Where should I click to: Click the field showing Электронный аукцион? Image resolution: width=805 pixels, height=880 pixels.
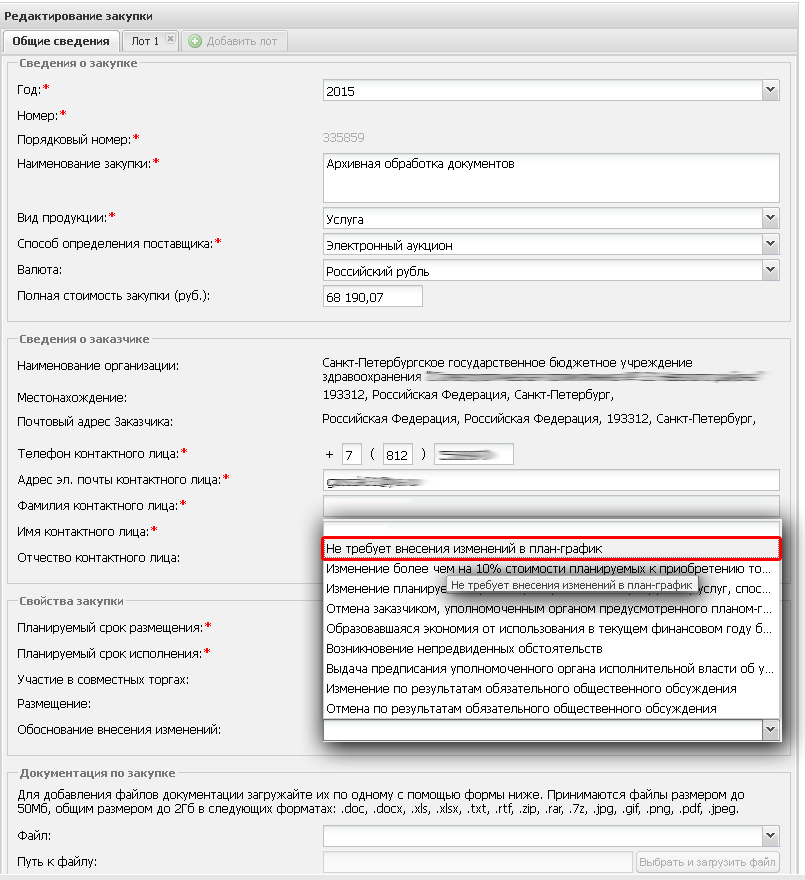point(542,245)
